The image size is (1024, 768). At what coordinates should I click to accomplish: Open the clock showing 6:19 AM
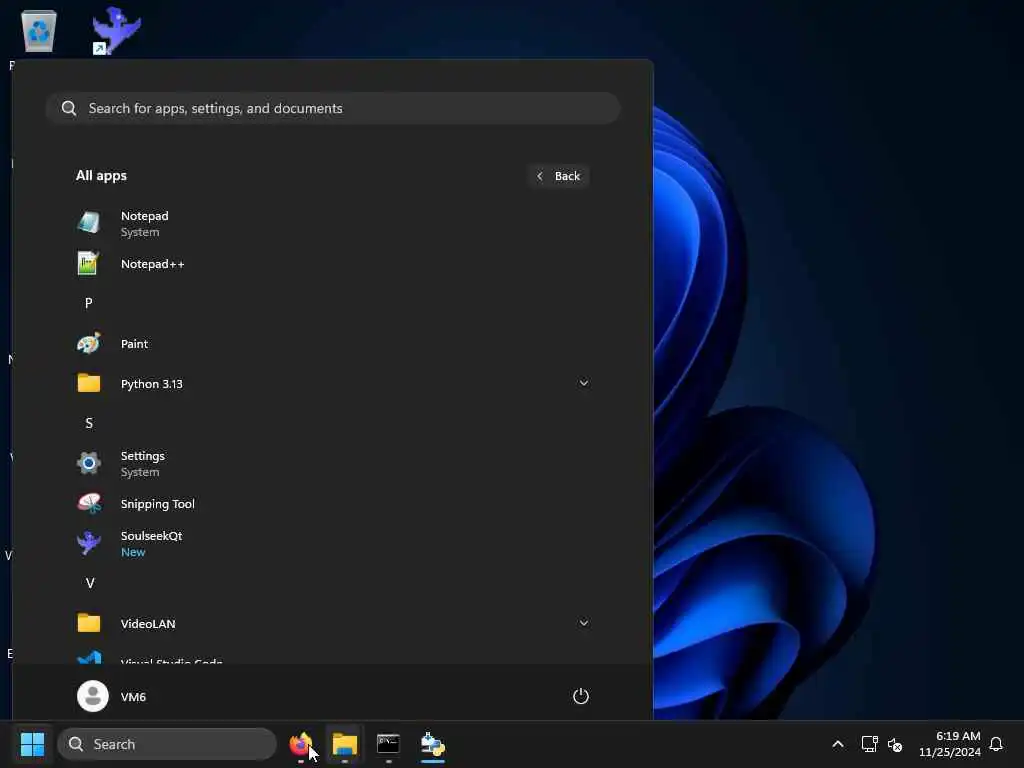tap(950, 744)
